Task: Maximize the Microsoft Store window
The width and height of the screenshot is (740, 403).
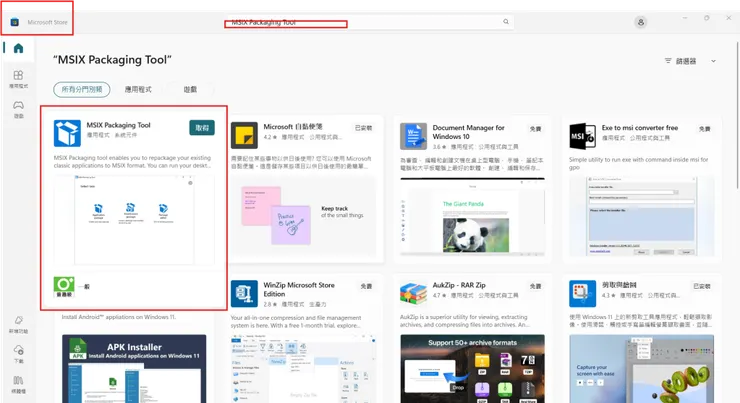Action: [706, 17]
